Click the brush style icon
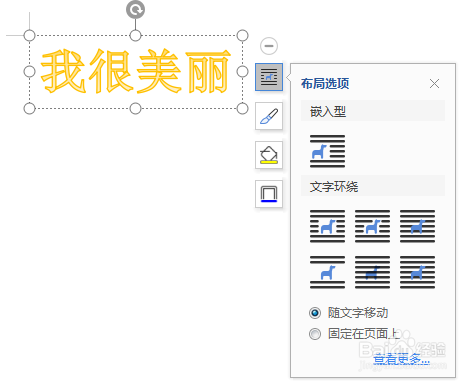476x383 pixels. coord(269,116)
